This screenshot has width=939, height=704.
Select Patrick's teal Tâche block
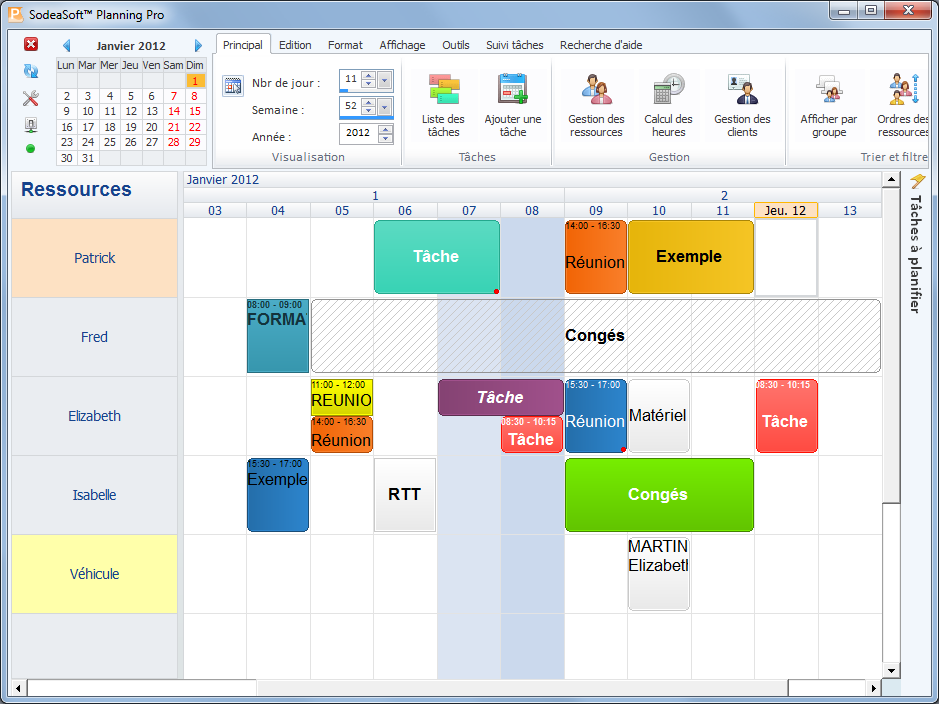437,257
